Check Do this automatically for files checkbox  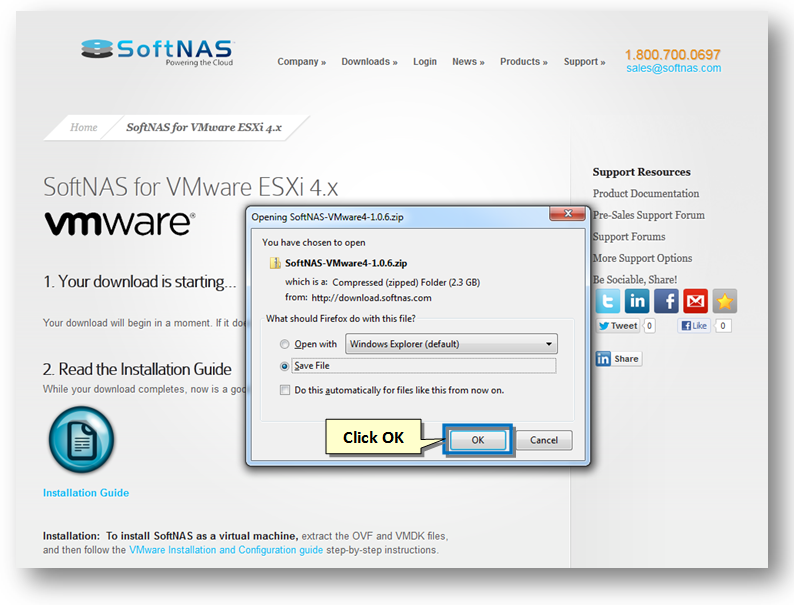click(285, 390)
